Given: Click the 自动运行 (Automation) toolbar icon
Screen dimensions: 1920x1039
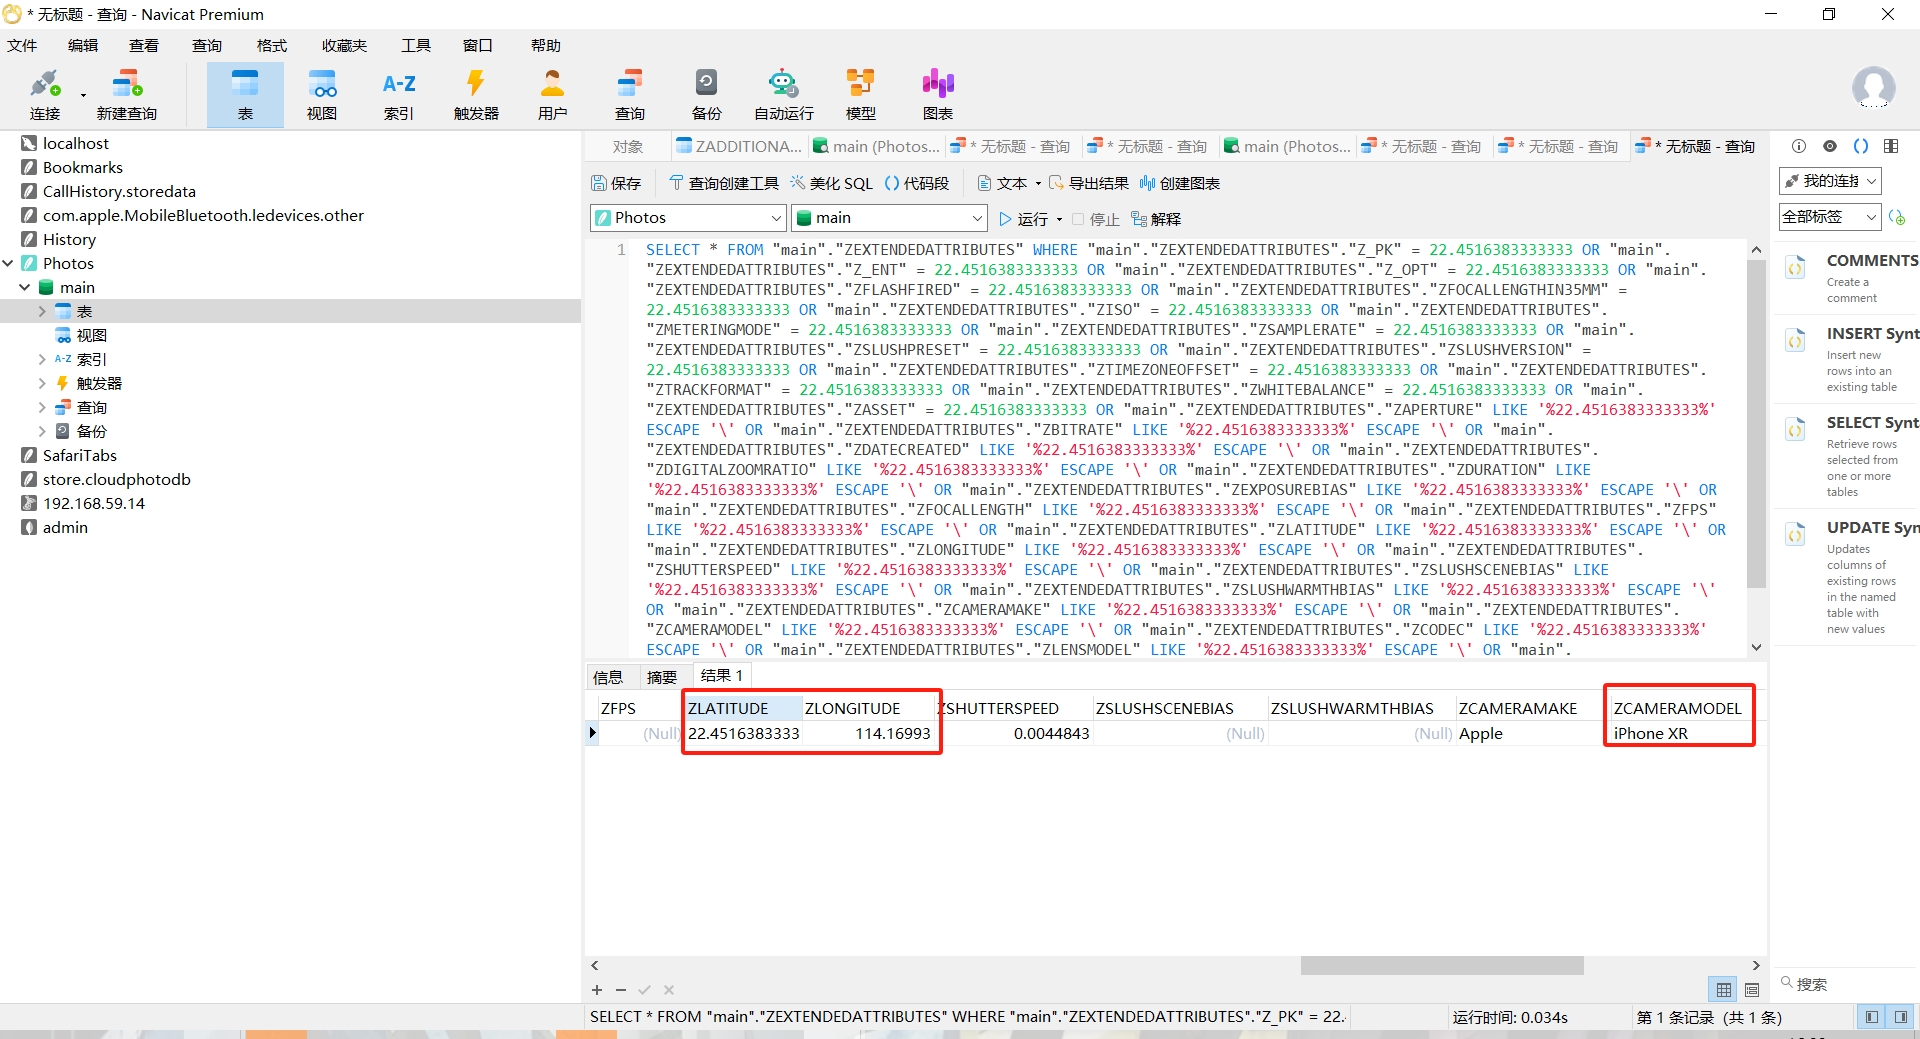Looking at the screenshot, I should coord(783,94).
